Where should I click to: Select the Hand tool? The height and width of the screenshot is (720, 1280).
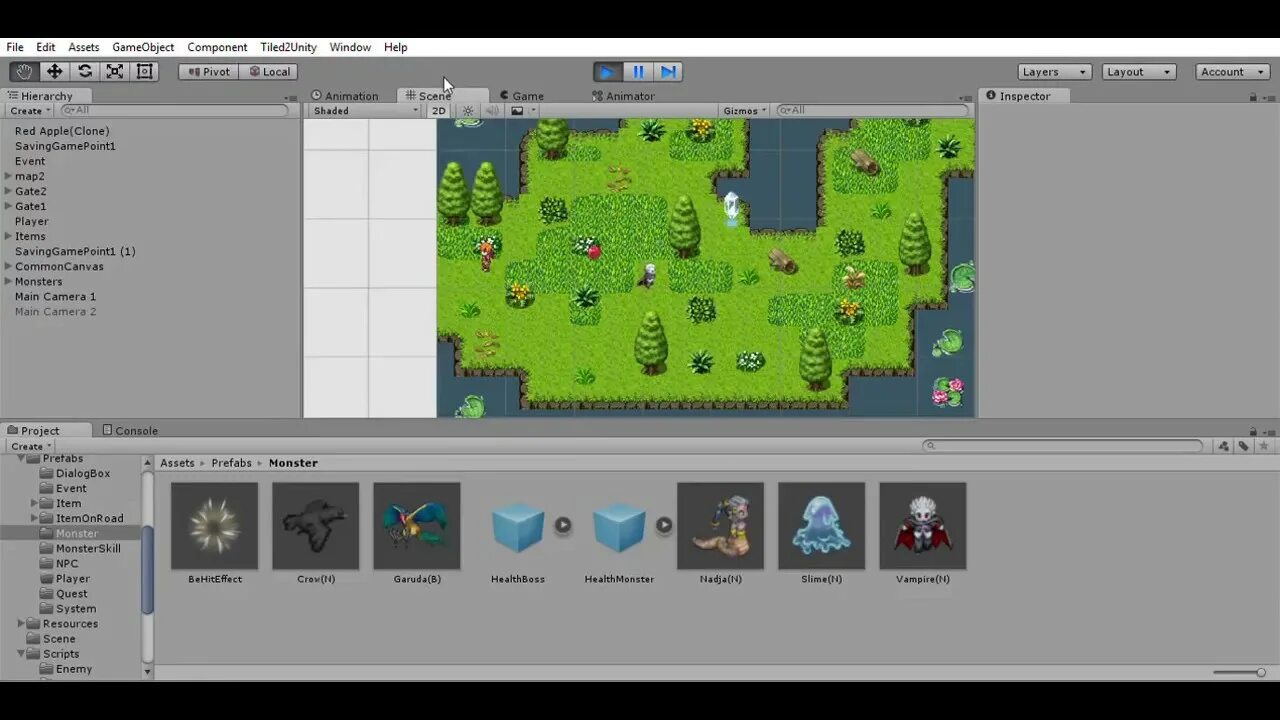click(x=24, y=71)
